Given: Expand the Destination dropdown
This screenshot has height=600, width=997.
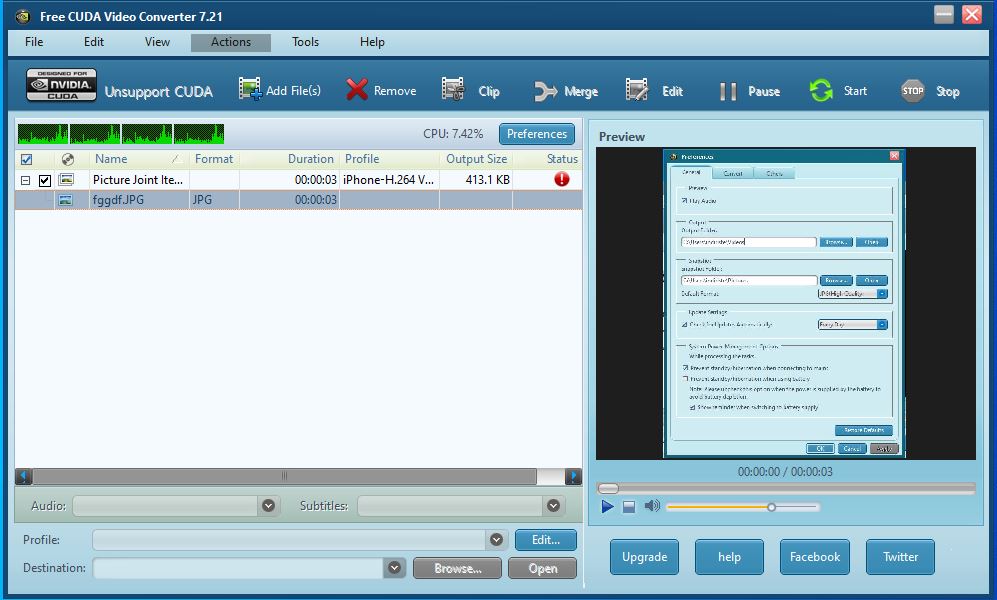Looking at the screenshot, I should (394, 568).
